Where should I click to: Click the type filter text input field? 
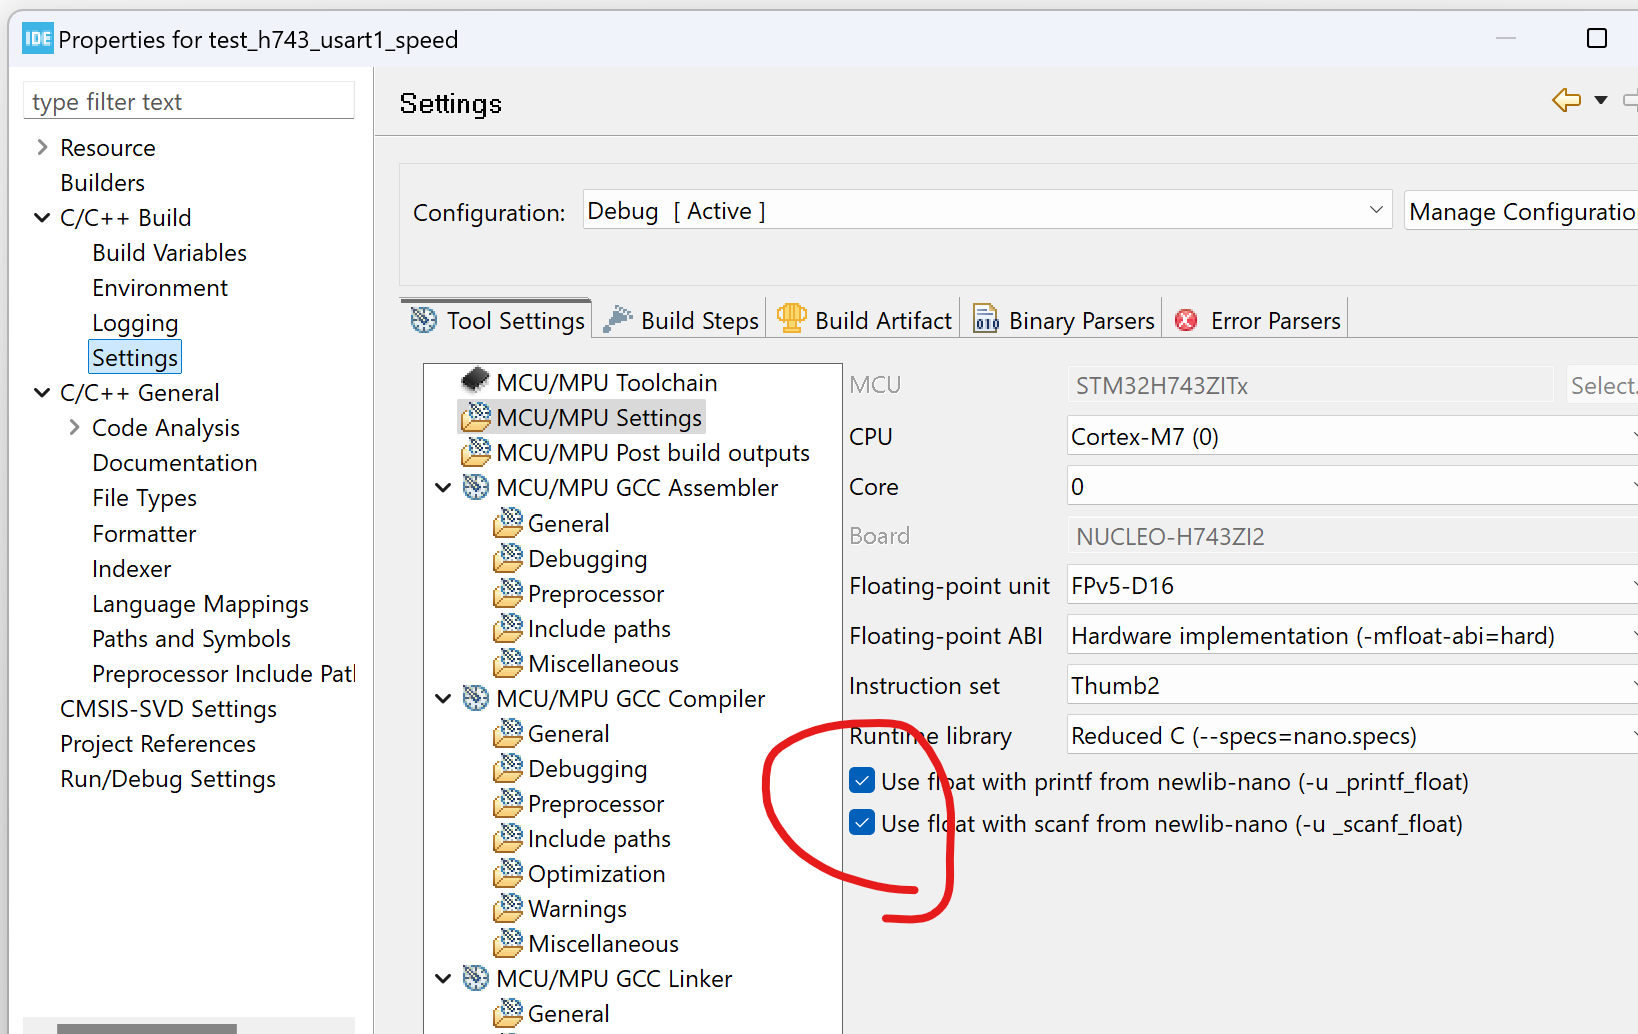[x=189, y=101]
